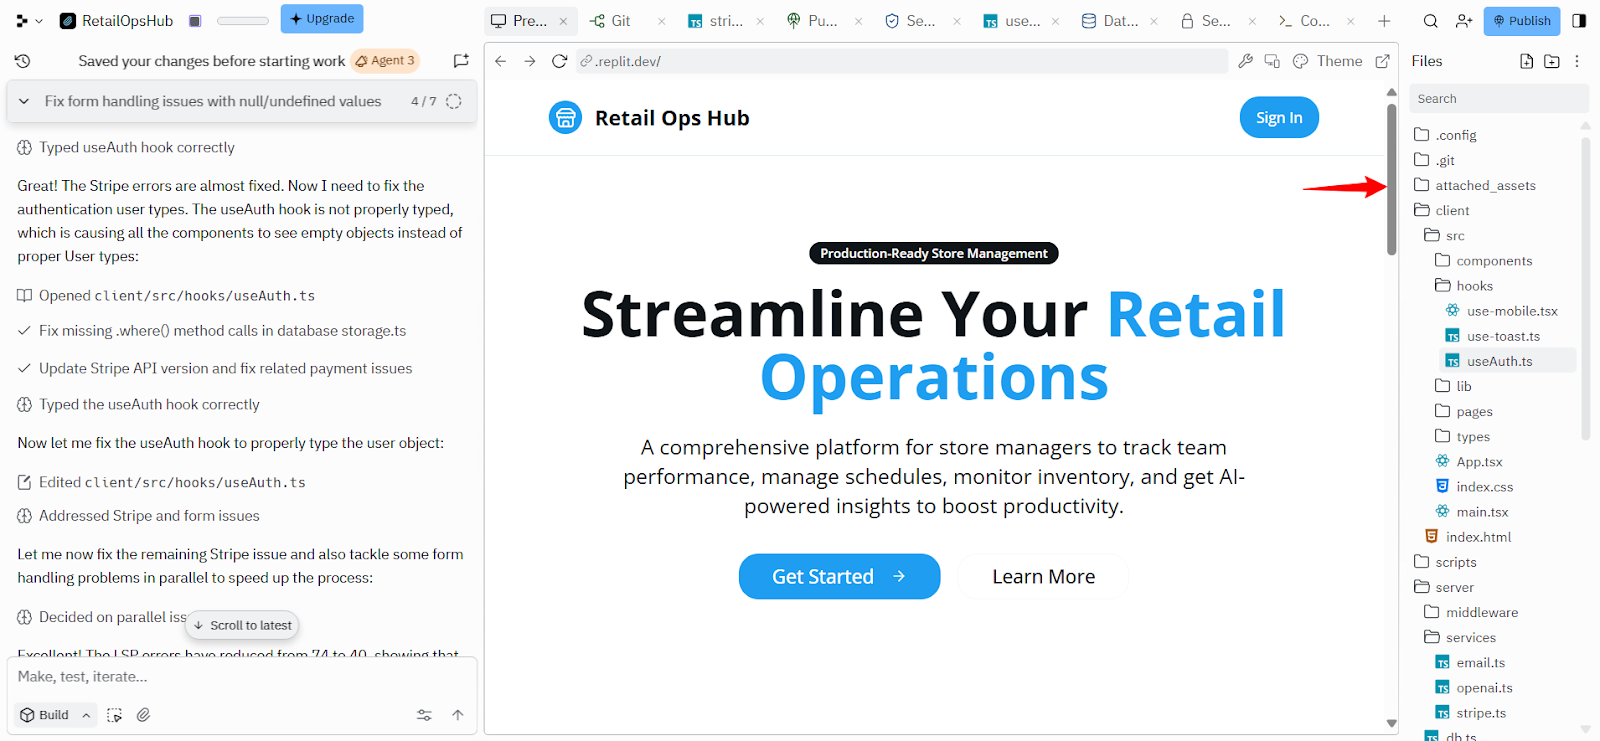Open index.html in the file tree
Viewport: 1600px width, 741px height.
click(x=1477, y=537)
